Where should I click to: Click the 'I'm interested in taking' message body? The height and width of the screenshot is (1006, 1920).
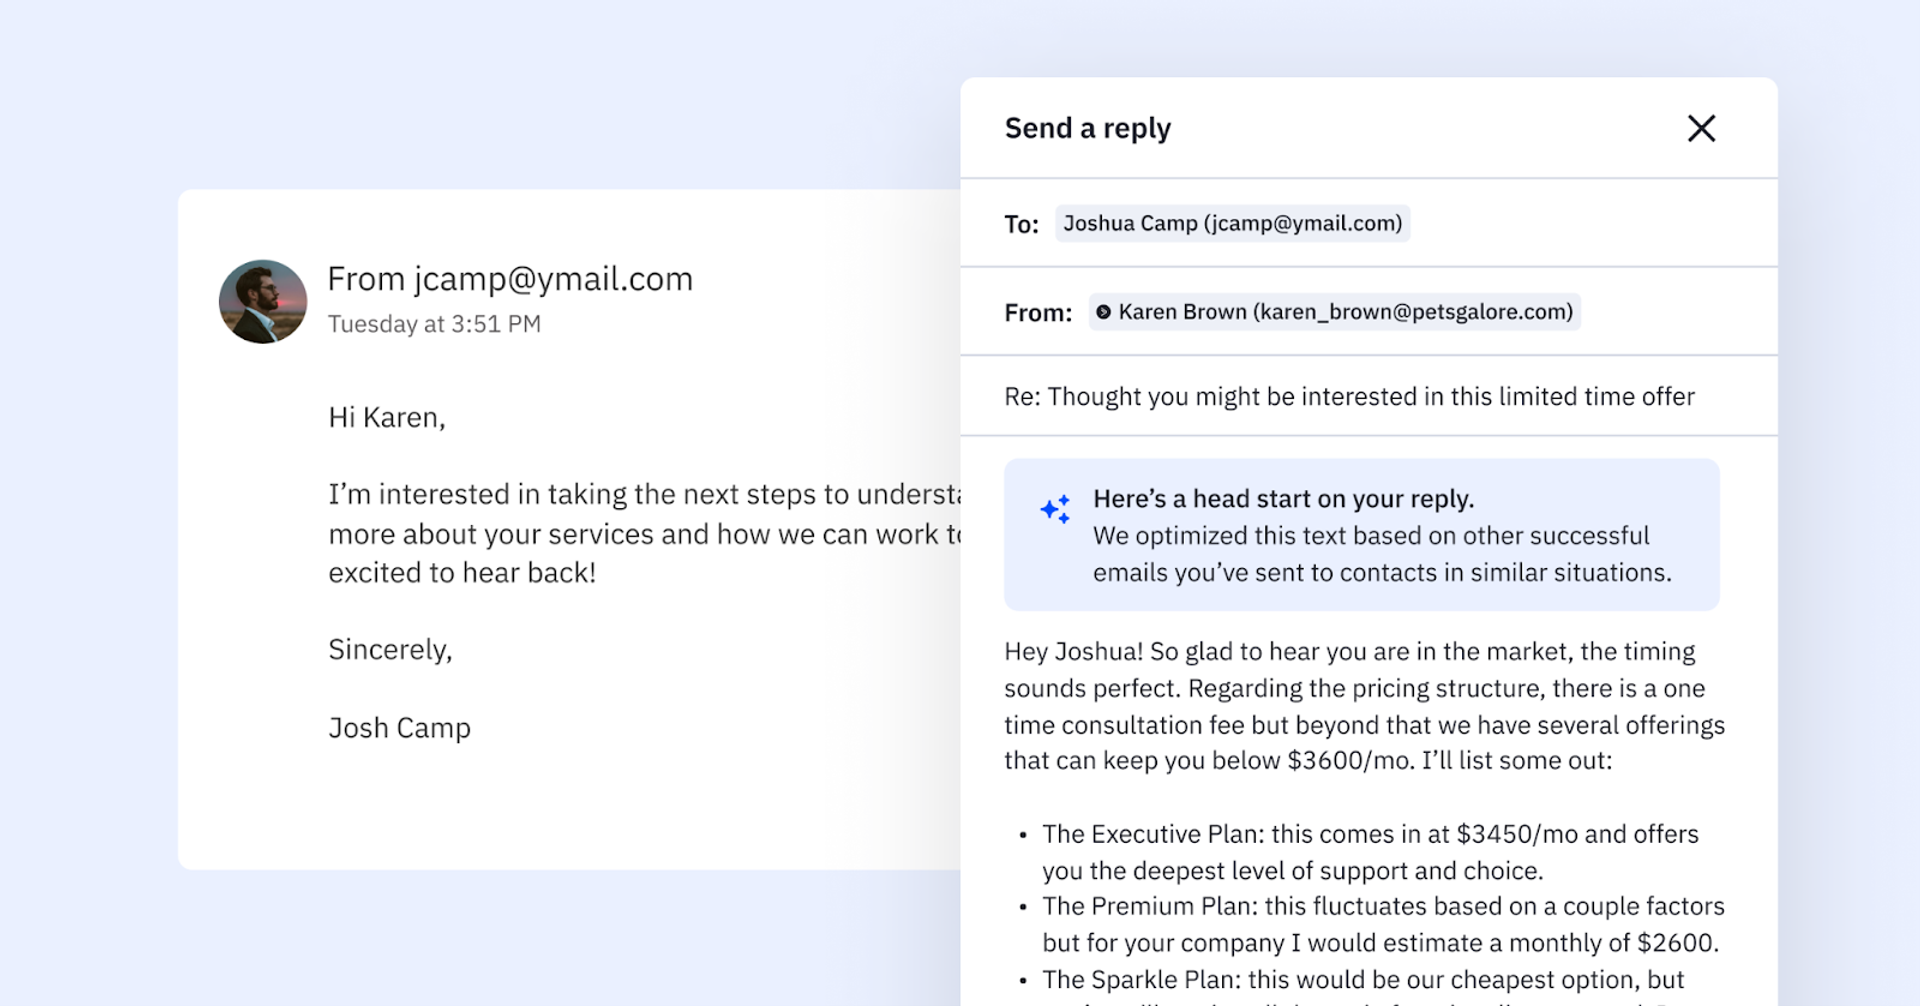[640, 533]
